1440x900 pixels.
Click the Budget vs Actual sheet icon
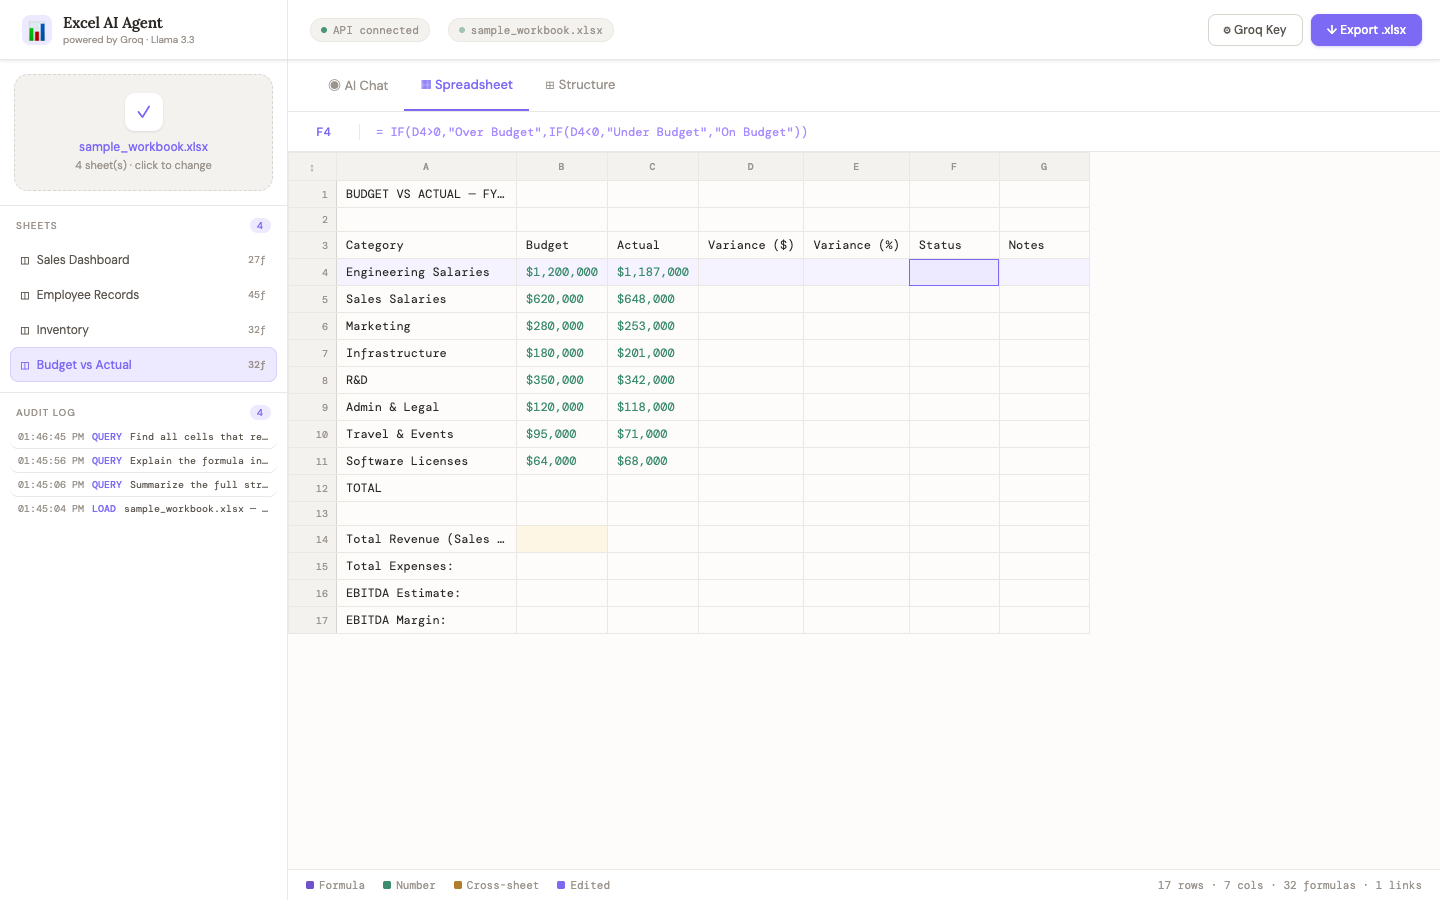pos(25,366)
